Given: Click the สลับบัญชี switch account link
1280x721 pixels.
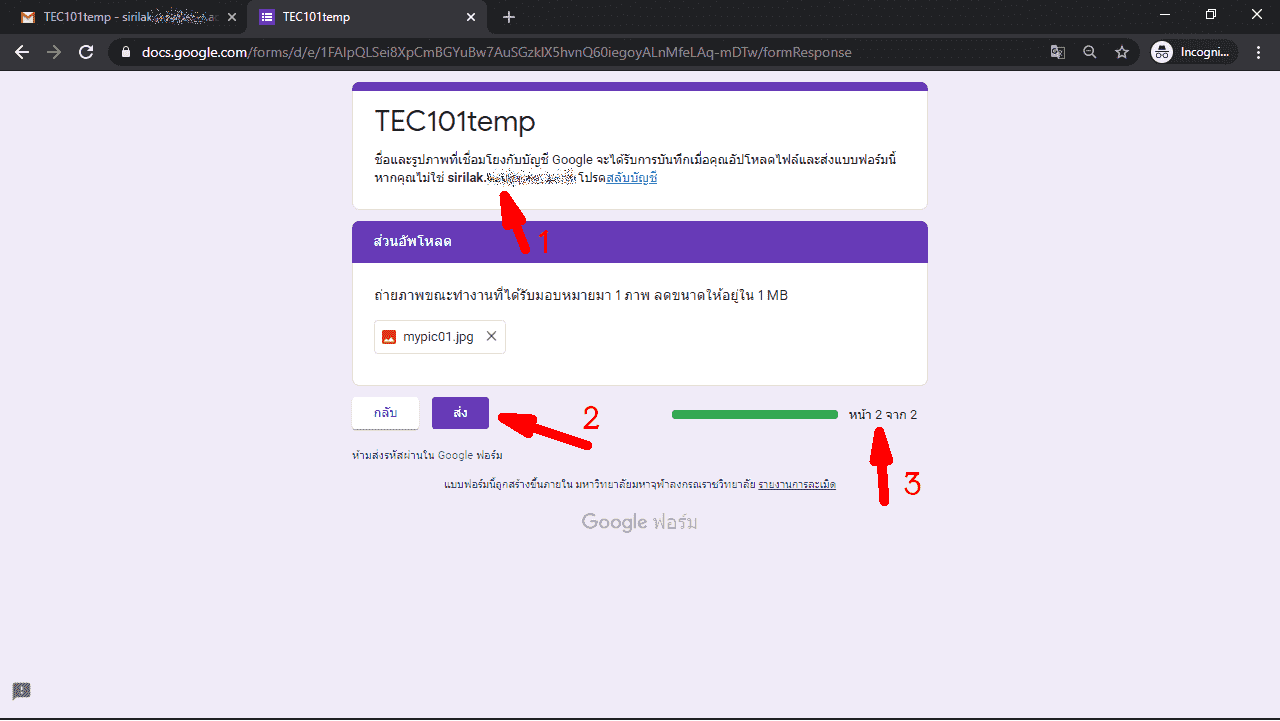Looking at the screenshot, I should pyautogui.click(x=632, y=178).
